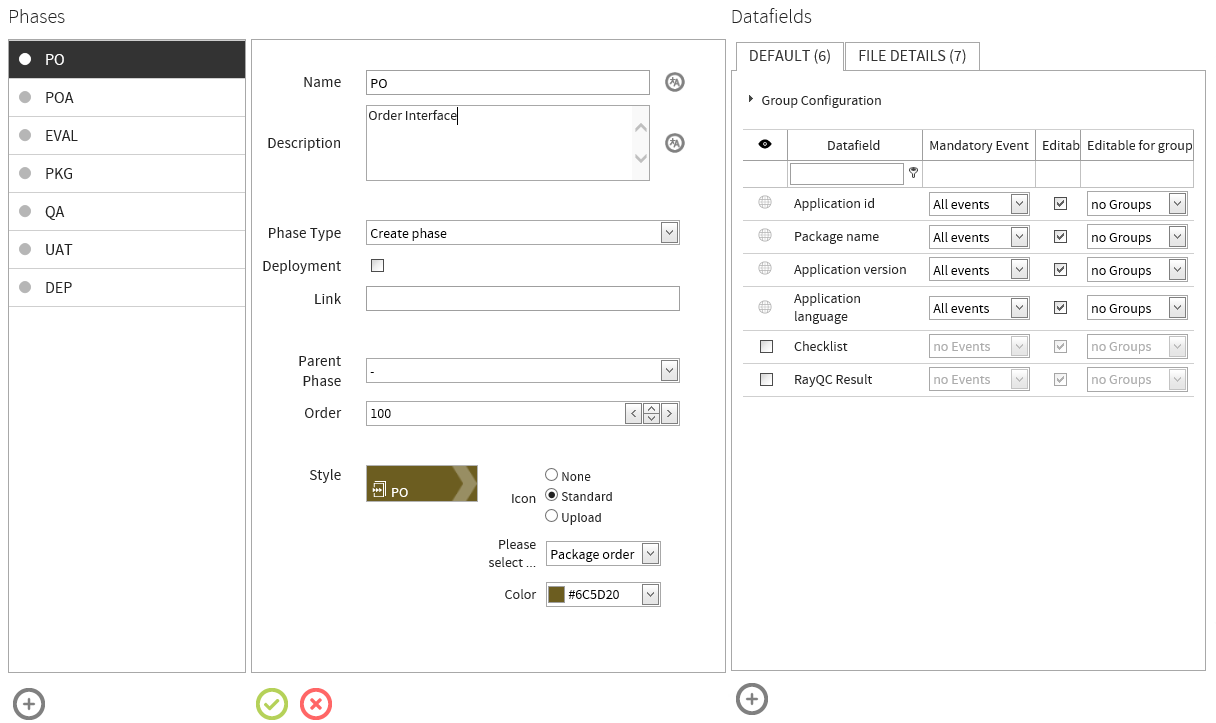Click the PO style preview banner
The width and height of the screenshot is (1216, 723).
(x=421, y=483)
